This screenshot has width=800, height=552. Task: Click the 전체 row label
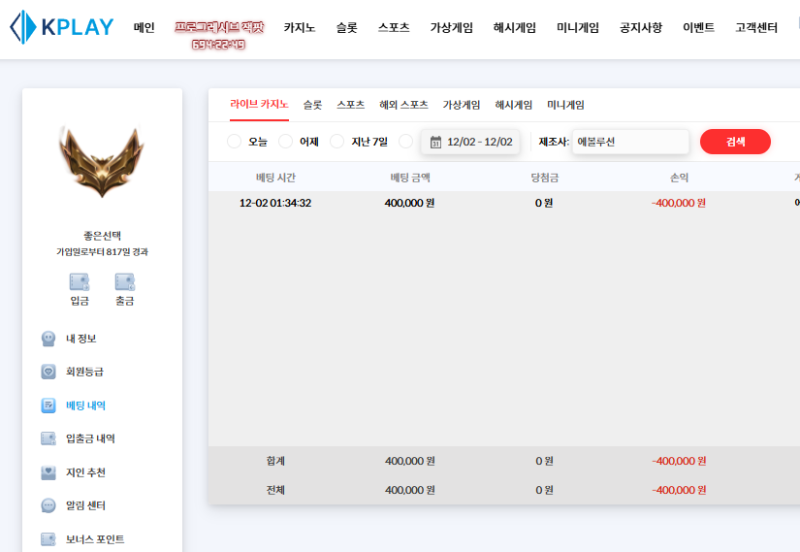pos(276,490)
